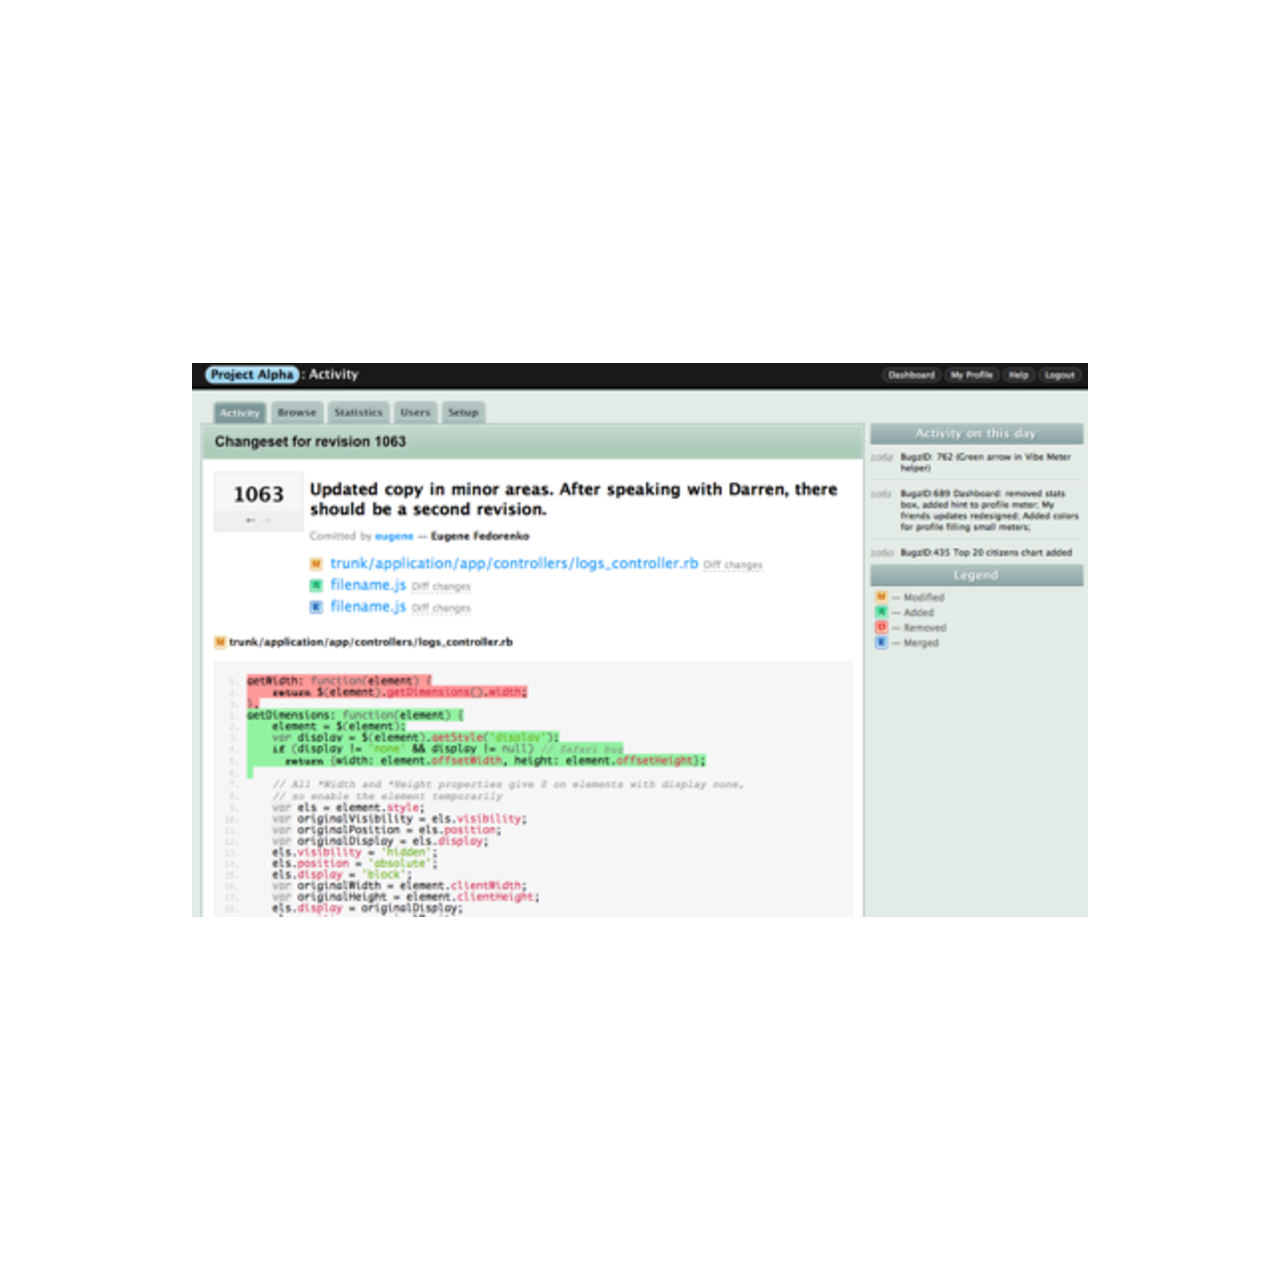Click the orange Modified icon in the Legend

(881, 597)
